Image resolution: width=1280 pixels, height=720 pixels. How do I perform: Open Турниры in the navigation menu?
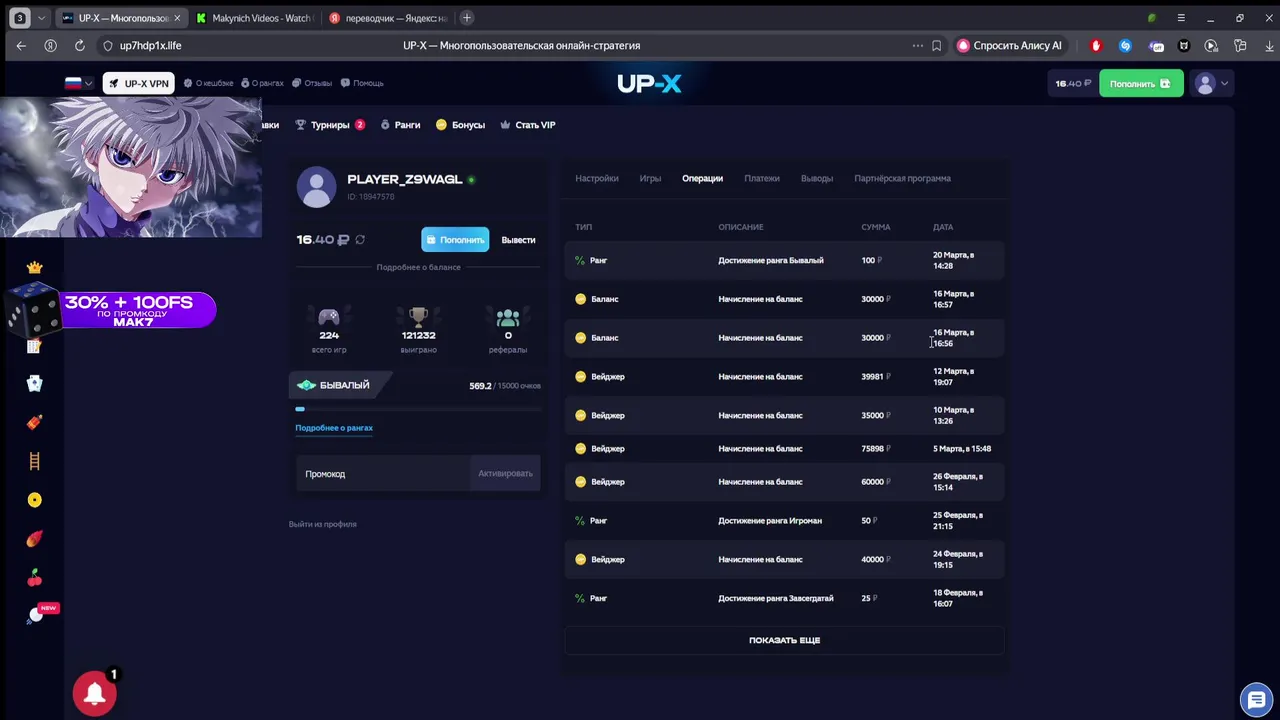(330, 125)
